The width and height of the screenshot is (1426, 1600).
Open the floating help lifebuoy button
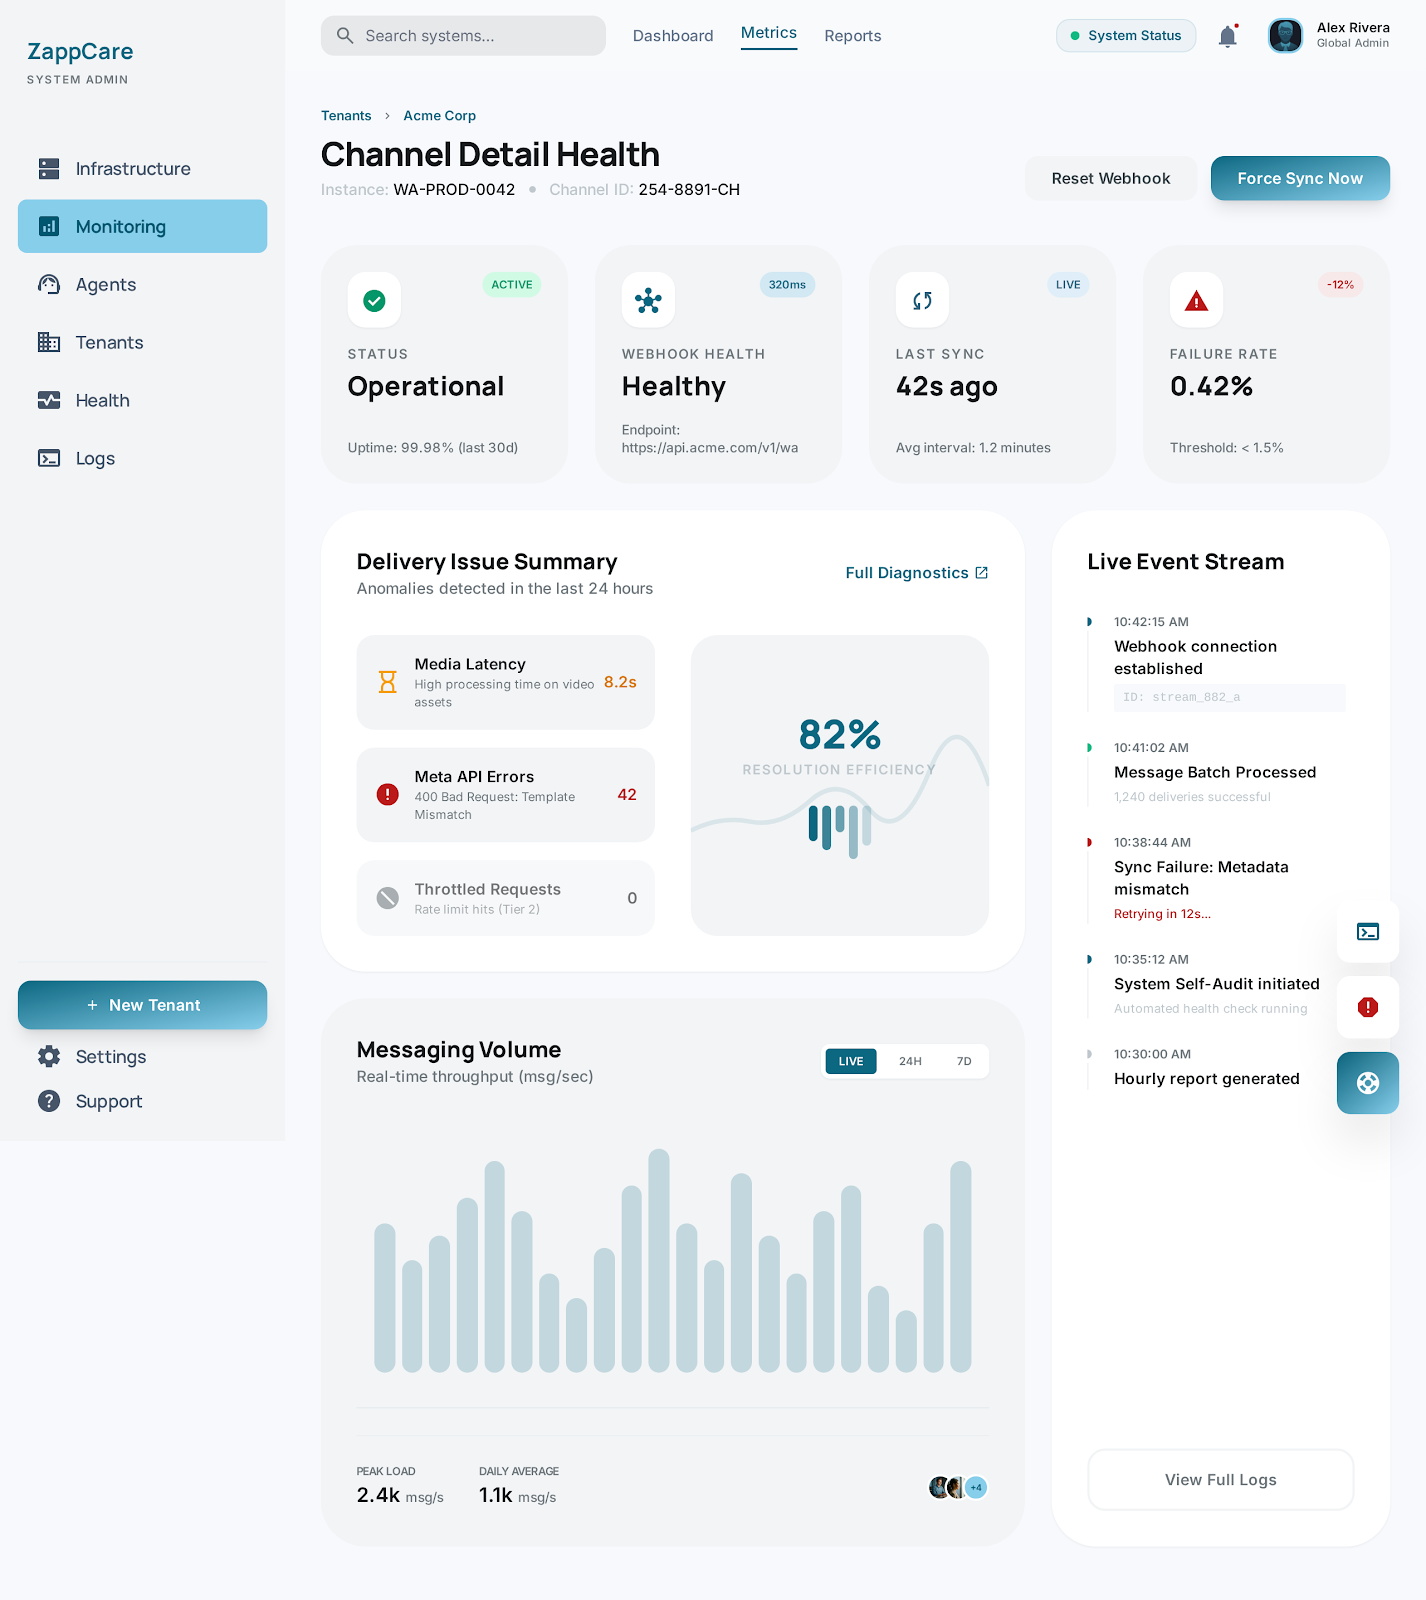tap(1367, 1083)
